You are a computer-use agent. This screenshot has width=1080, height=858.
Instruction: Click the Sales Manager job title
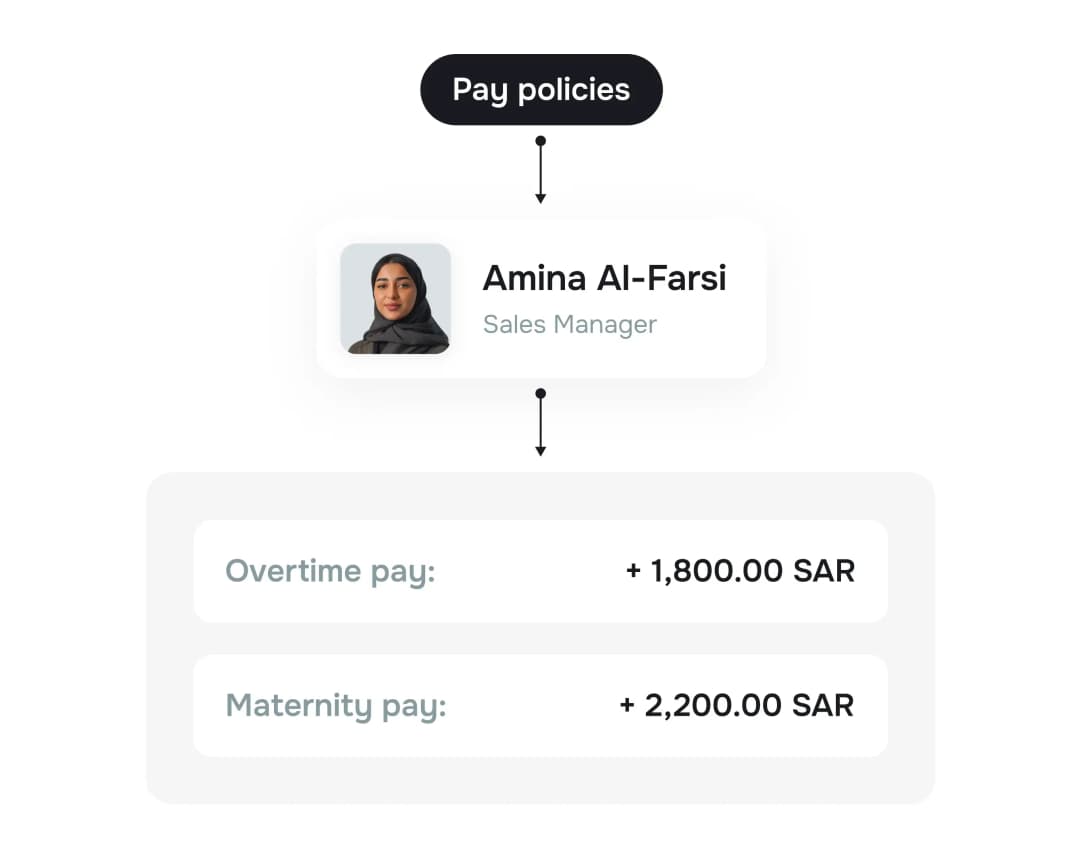(569, 324)
